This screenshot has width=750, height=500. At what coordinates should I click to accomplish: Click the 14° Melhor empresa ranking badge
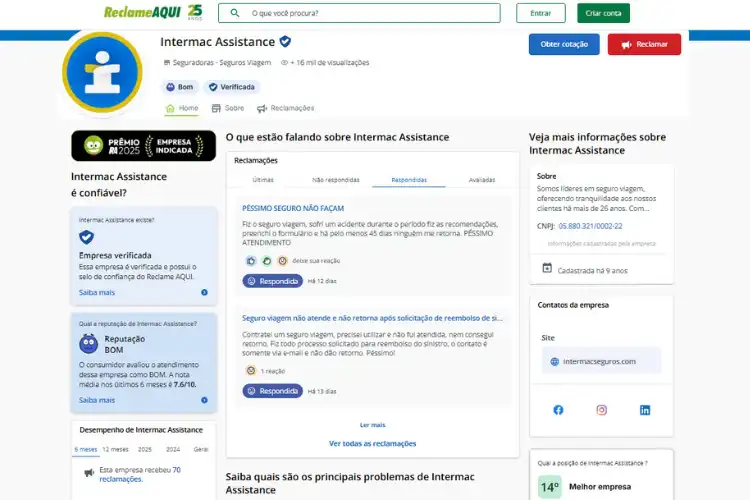tap(550, 487)
